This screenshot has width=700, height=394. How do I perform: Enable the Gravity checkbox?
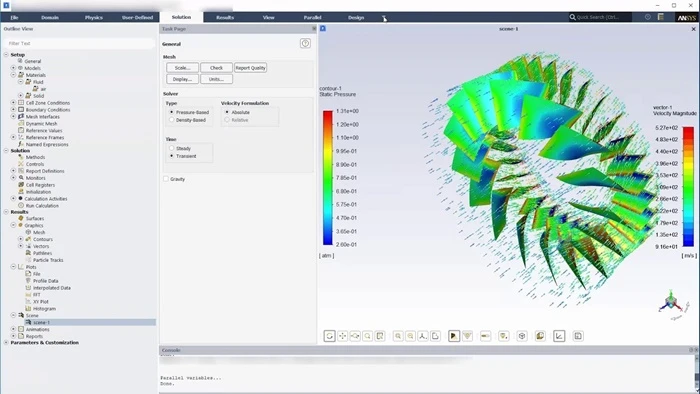(x=166, y=179)
